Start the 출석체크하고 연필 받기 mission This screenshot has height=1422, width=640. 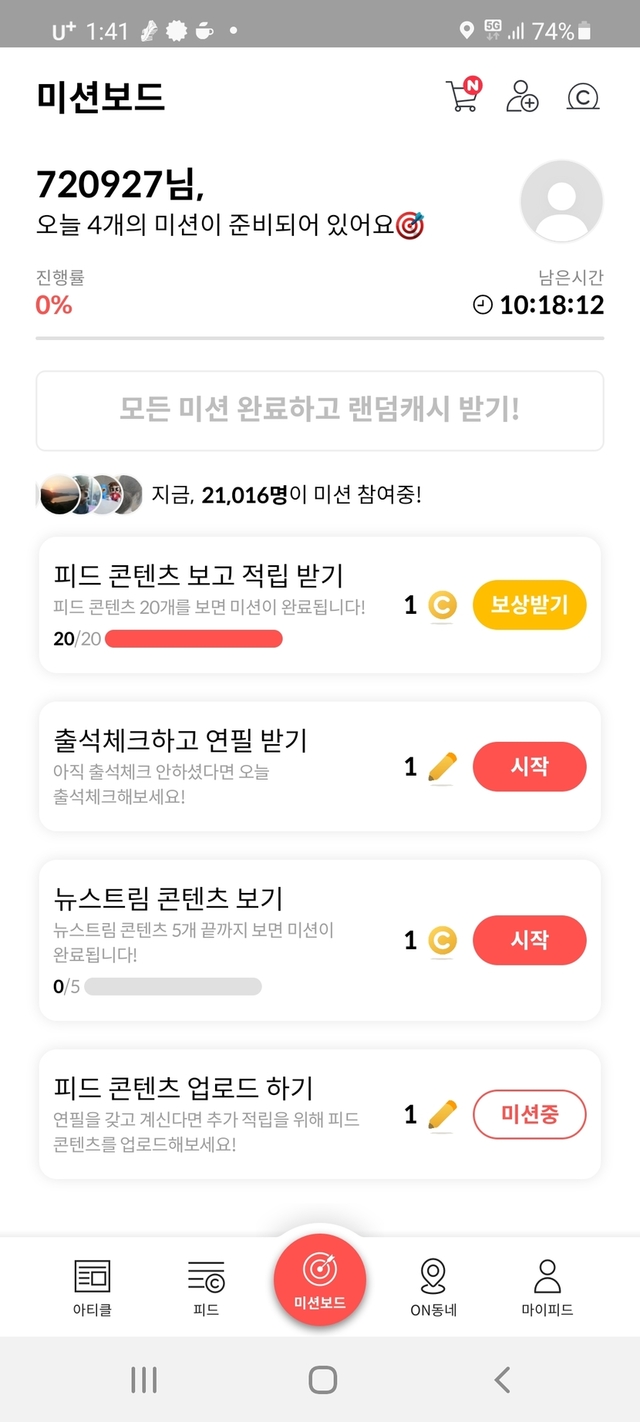(x=529, y=767)
